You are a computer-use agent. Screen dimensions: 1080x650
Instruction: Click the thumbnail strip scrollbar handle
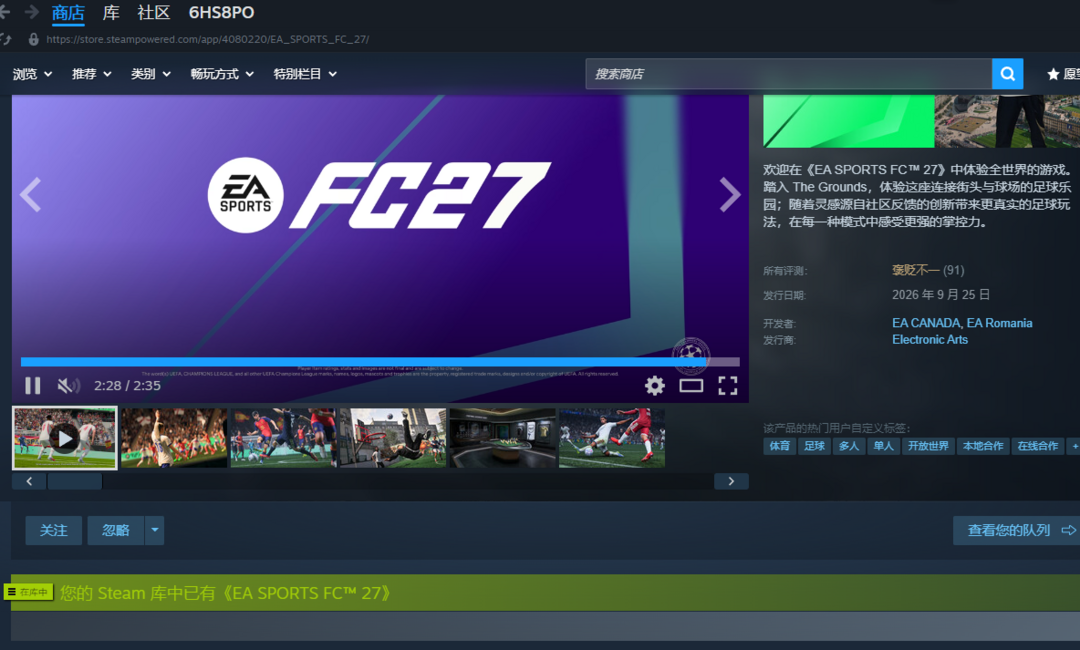tap(74, 481)
